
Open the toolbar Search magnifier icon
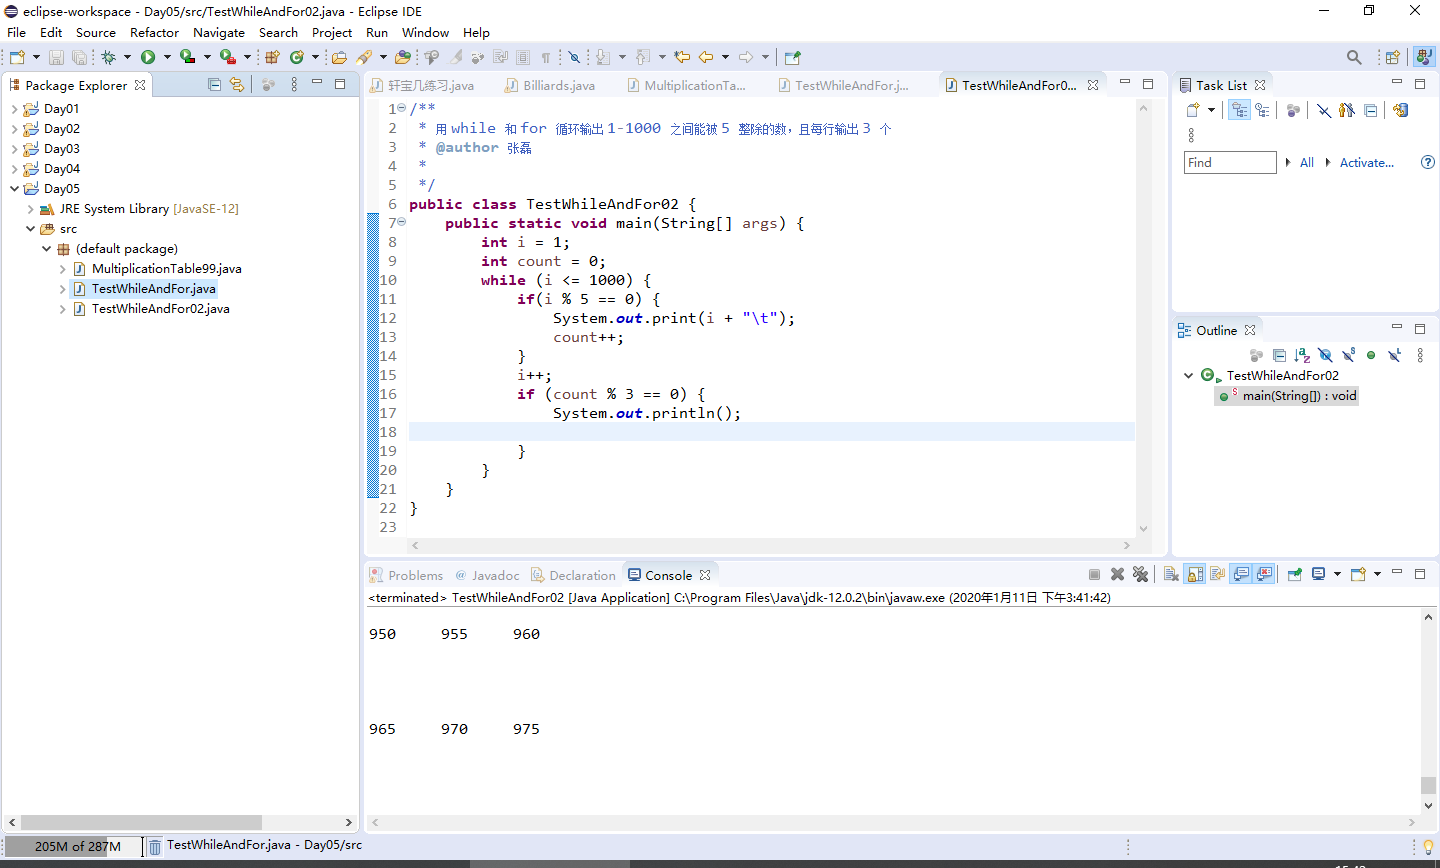tap(1354, 57)
